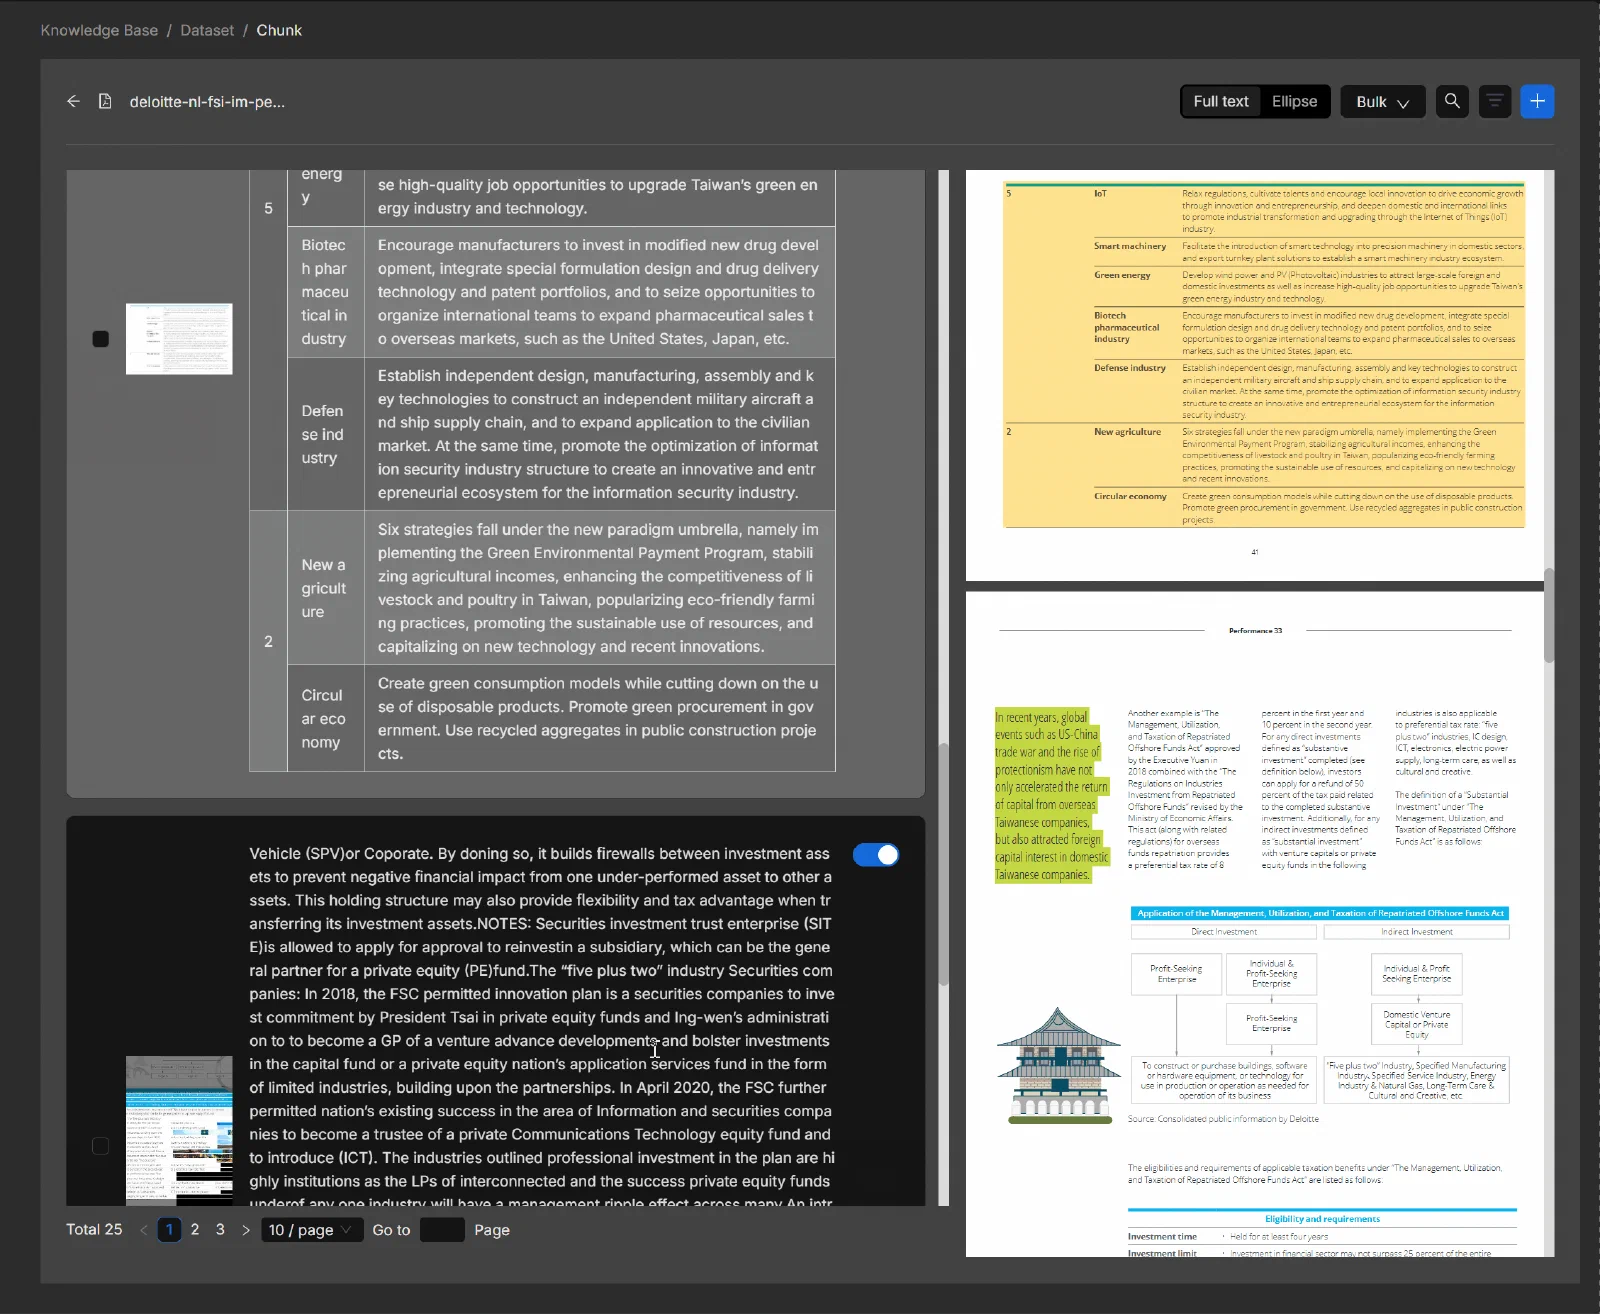
Task: Navigate to Dataset breadcrumb
Action: (x=207, y=30)
